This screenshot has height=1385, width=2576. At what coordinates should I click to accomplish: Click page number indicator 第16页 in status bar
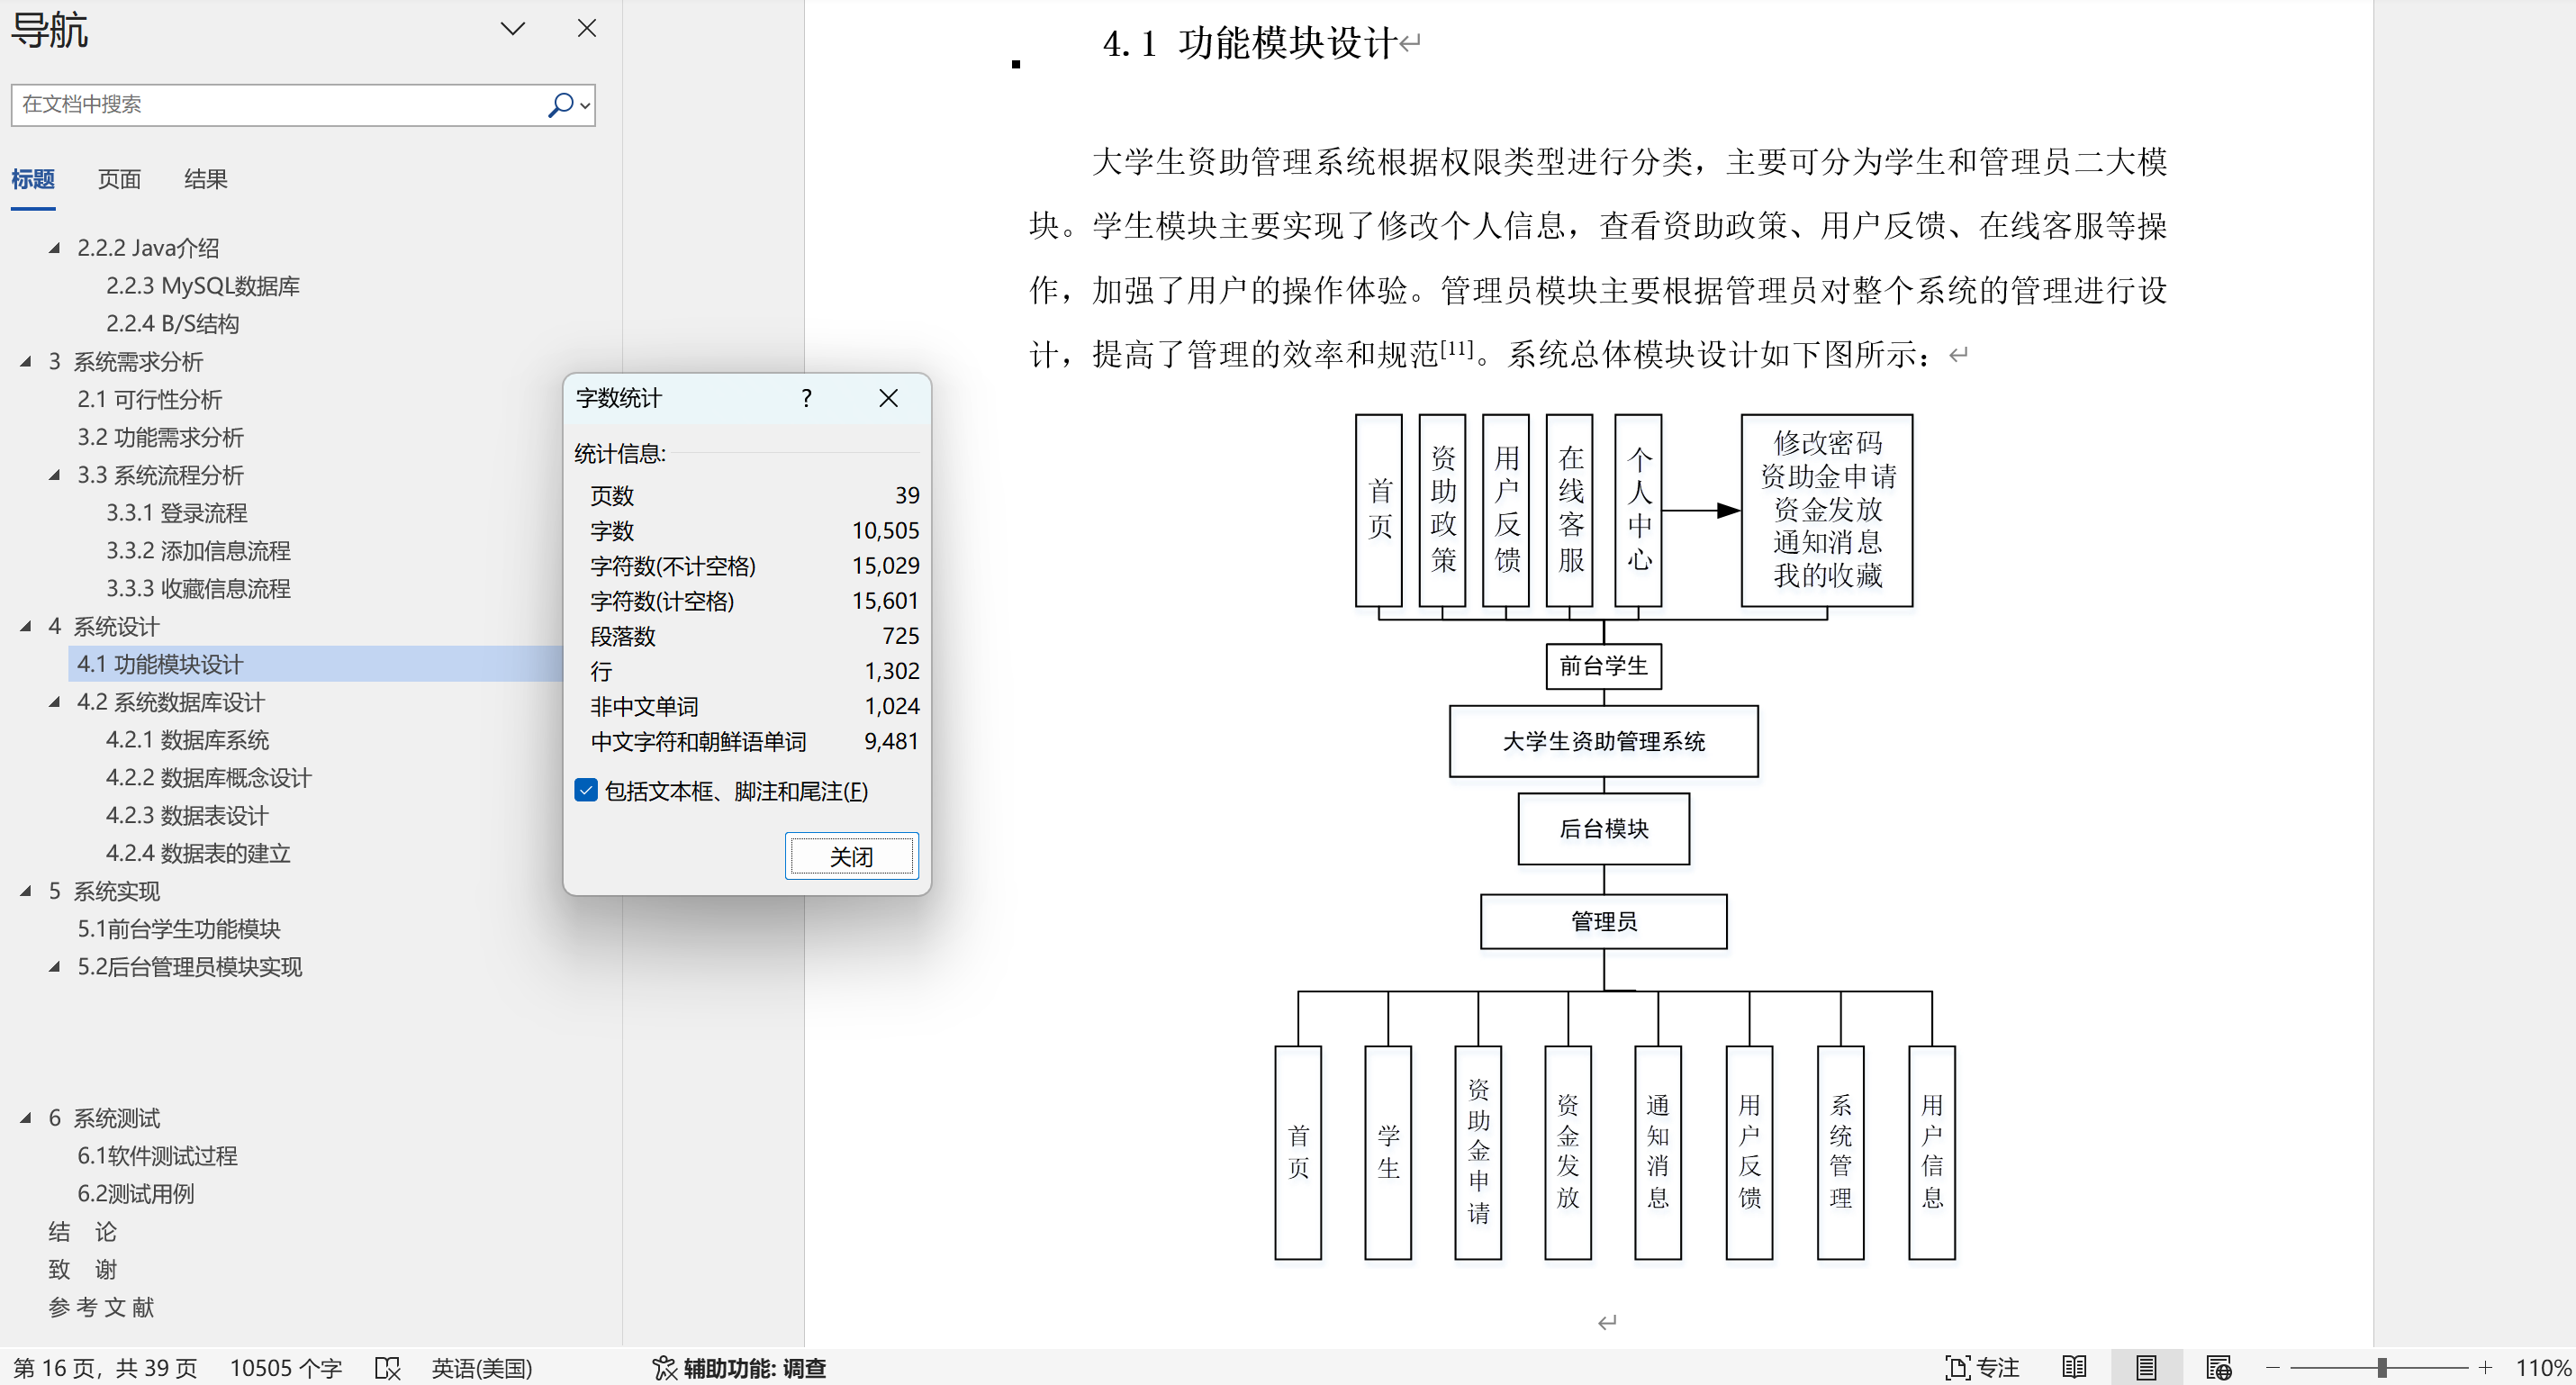coord(105,1367)
